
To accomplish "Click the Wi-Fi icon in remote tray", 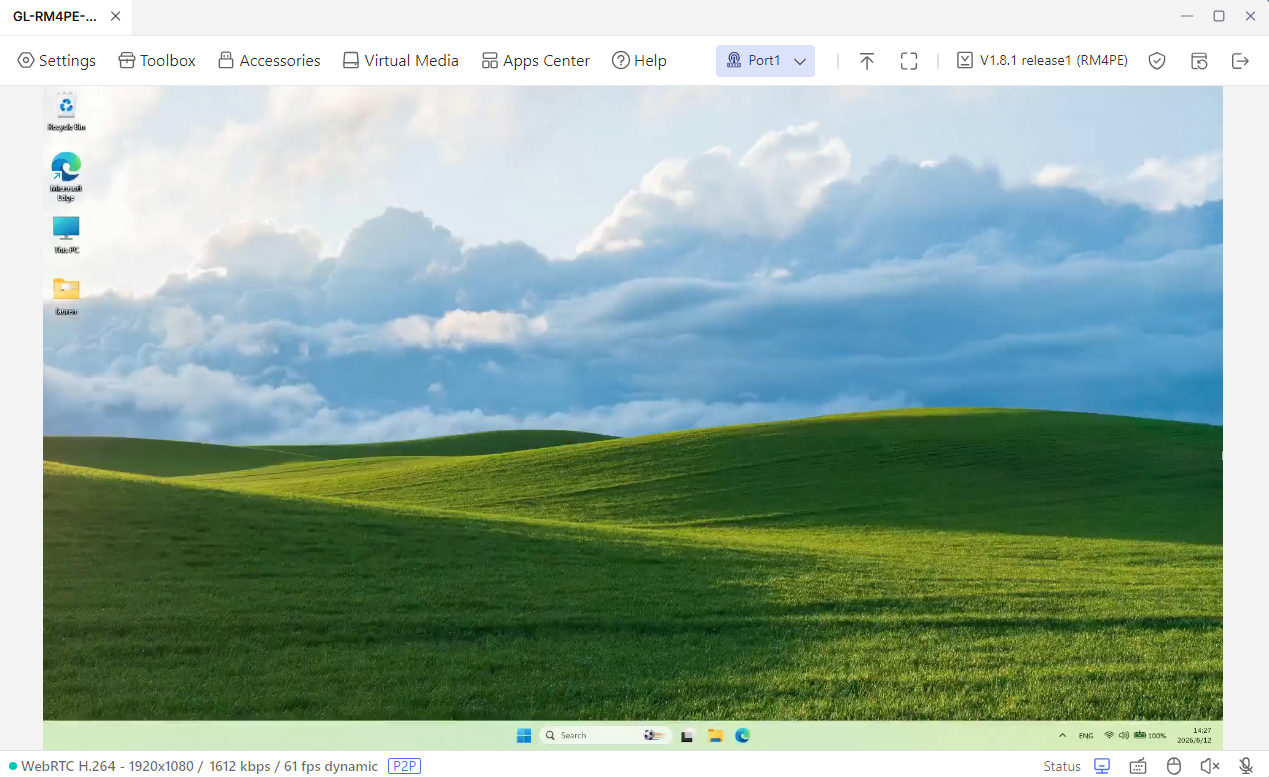I will pos(1109,735).
